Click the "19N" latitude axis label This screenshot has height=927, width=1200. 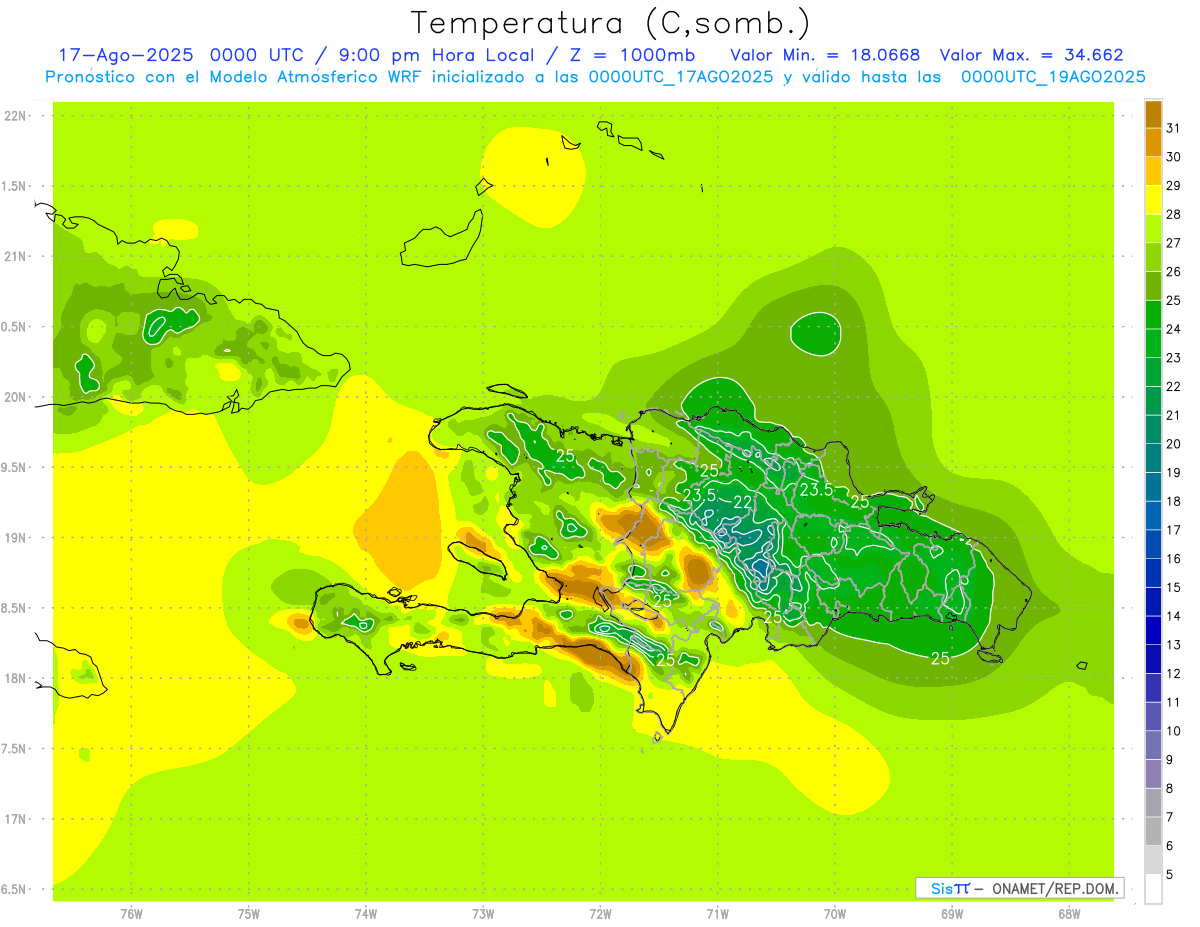tap(17, 538)
